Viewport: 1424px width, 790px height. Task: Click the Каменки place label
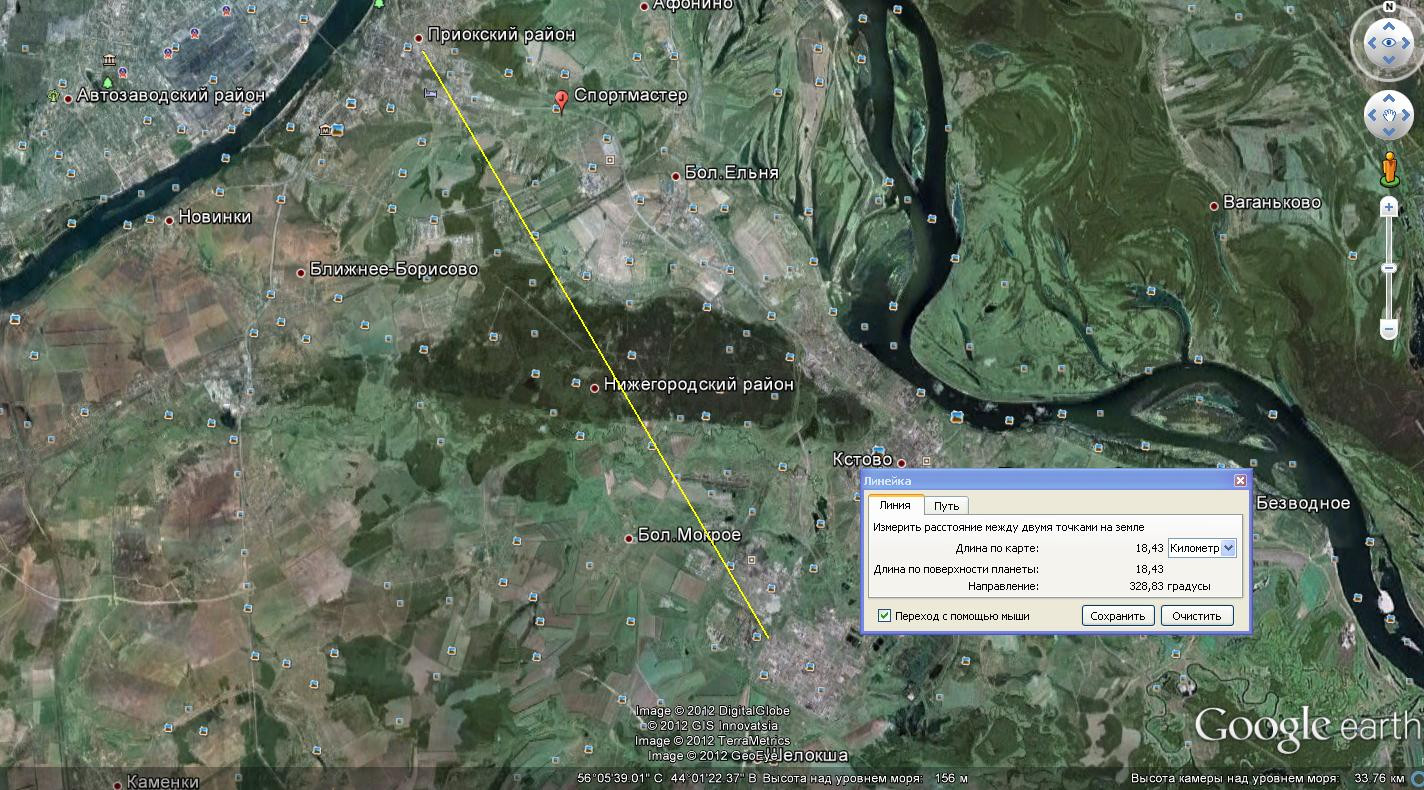(x=162, y=782)
